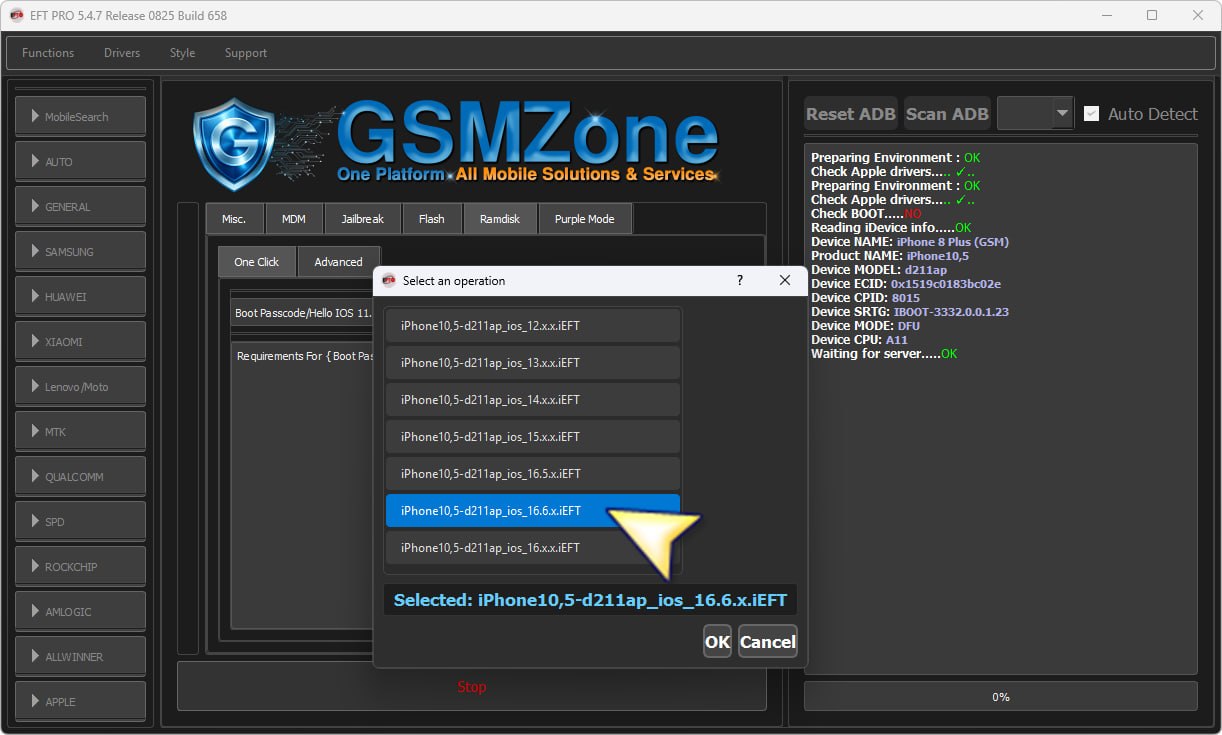This screenshot has width=1222, height=735.
Task: Switch to the Purple Mode tab
Action: (585, 219)
